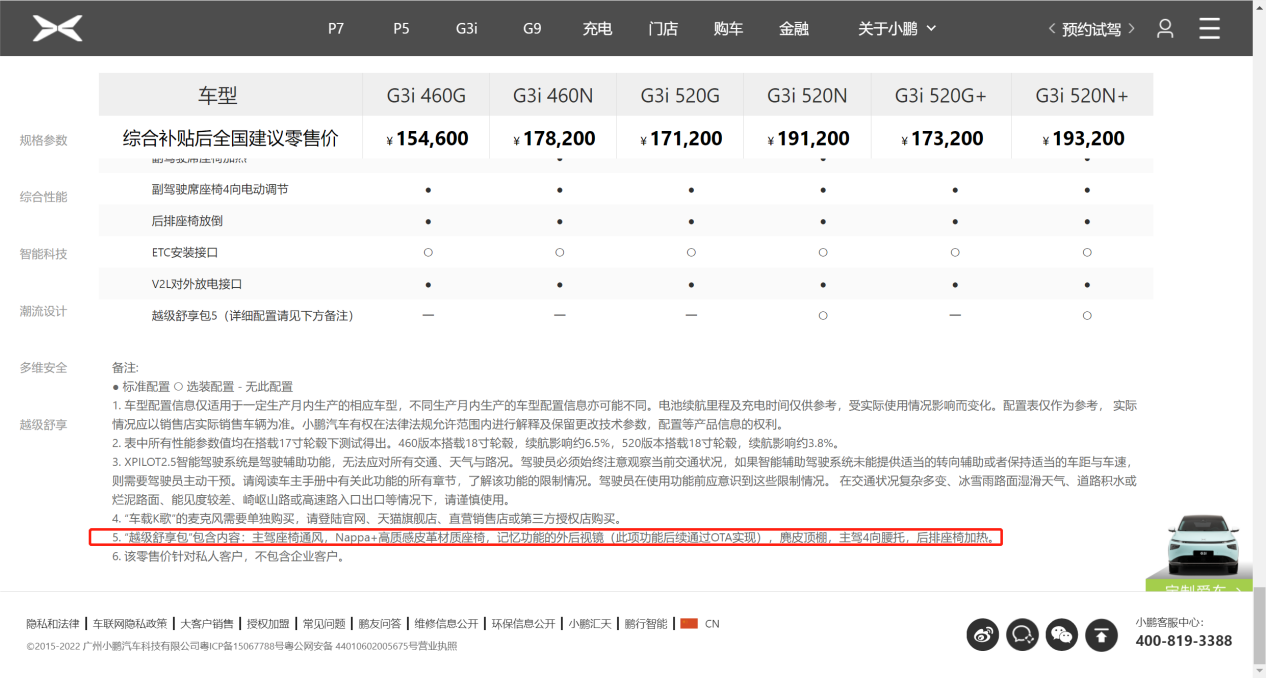Image resolution: width=1266 pixels, height=678 pixels.
Task: Open the P5 model page
Action: (401, 28)
